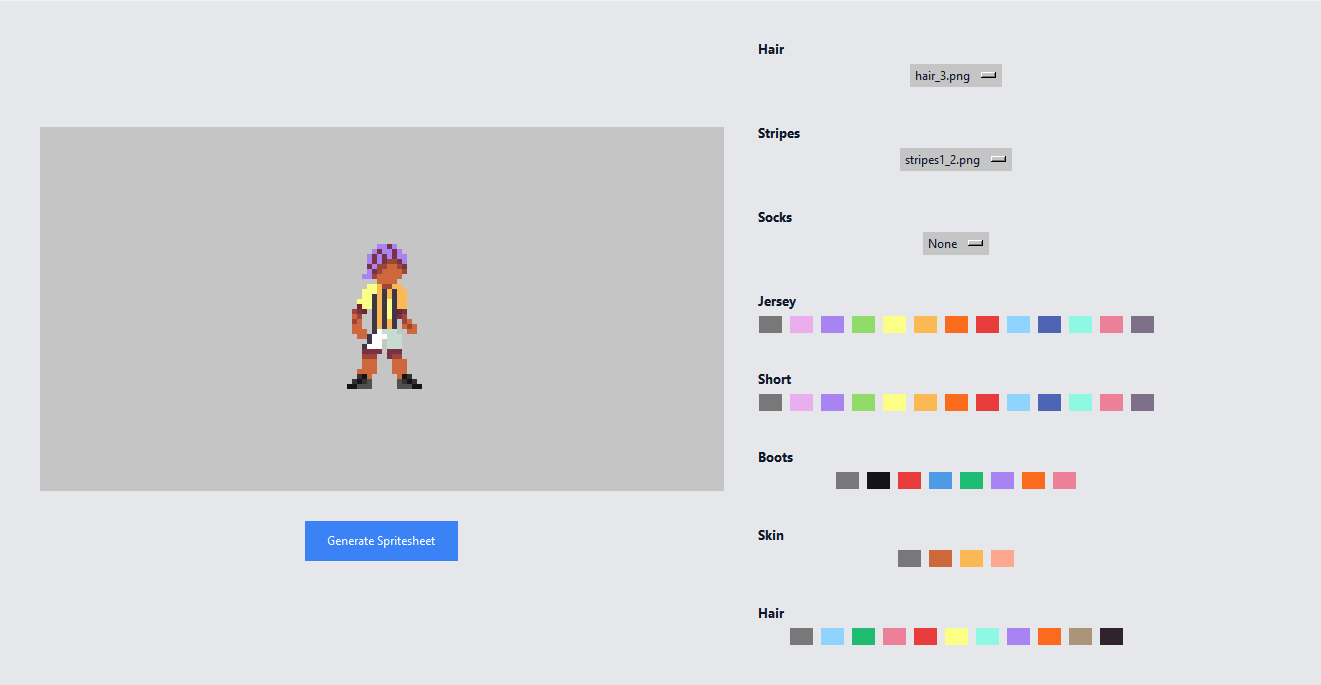Image resolution: width=1321 pixels, height=685 pixels.
Task: Set Short color to rose pink
Action: coord(1111,403)
